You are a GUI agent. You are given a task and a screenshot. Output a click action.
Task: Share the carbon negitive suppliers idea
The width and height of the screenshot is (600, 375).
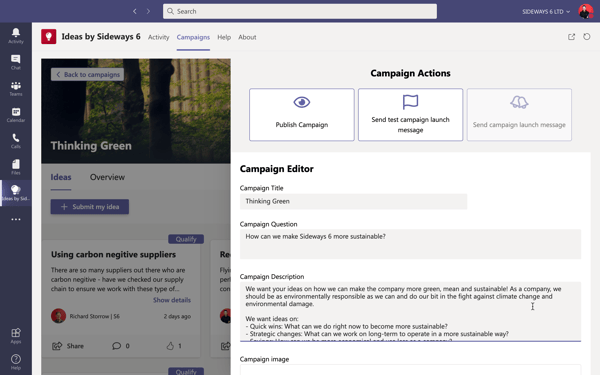click(x=68, y=346)
